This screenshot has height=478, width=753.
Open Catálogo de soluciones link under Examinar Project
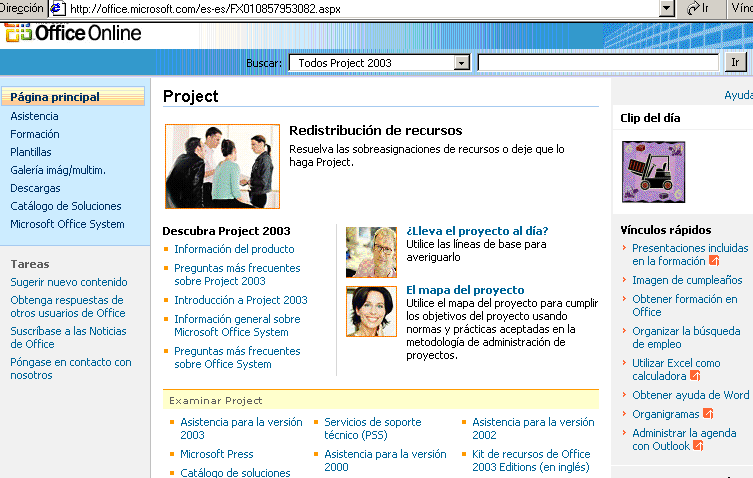(x=235, y=473)
